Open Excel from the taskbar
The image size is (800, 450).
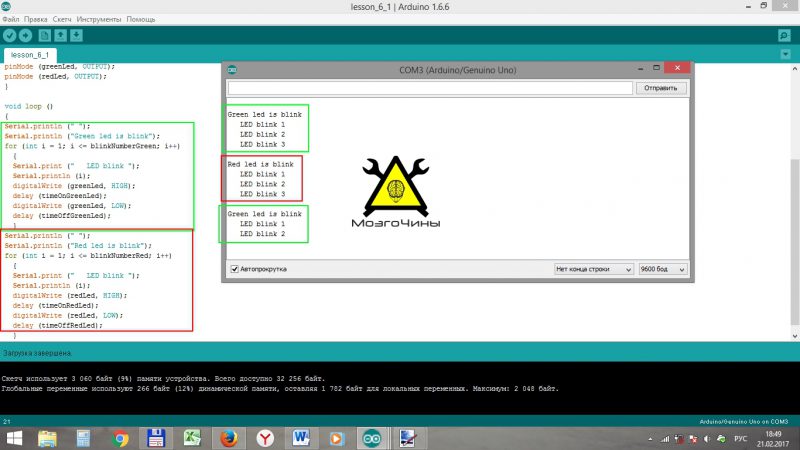click(192, 438)
